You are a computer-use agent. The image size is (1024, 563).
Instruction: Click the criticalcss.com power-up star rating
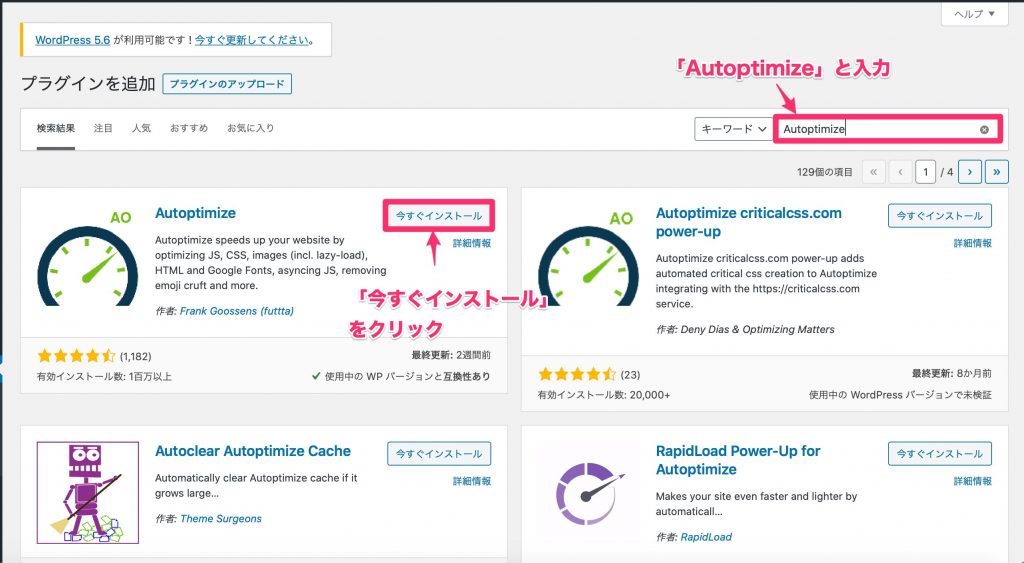tap(577, 374)
